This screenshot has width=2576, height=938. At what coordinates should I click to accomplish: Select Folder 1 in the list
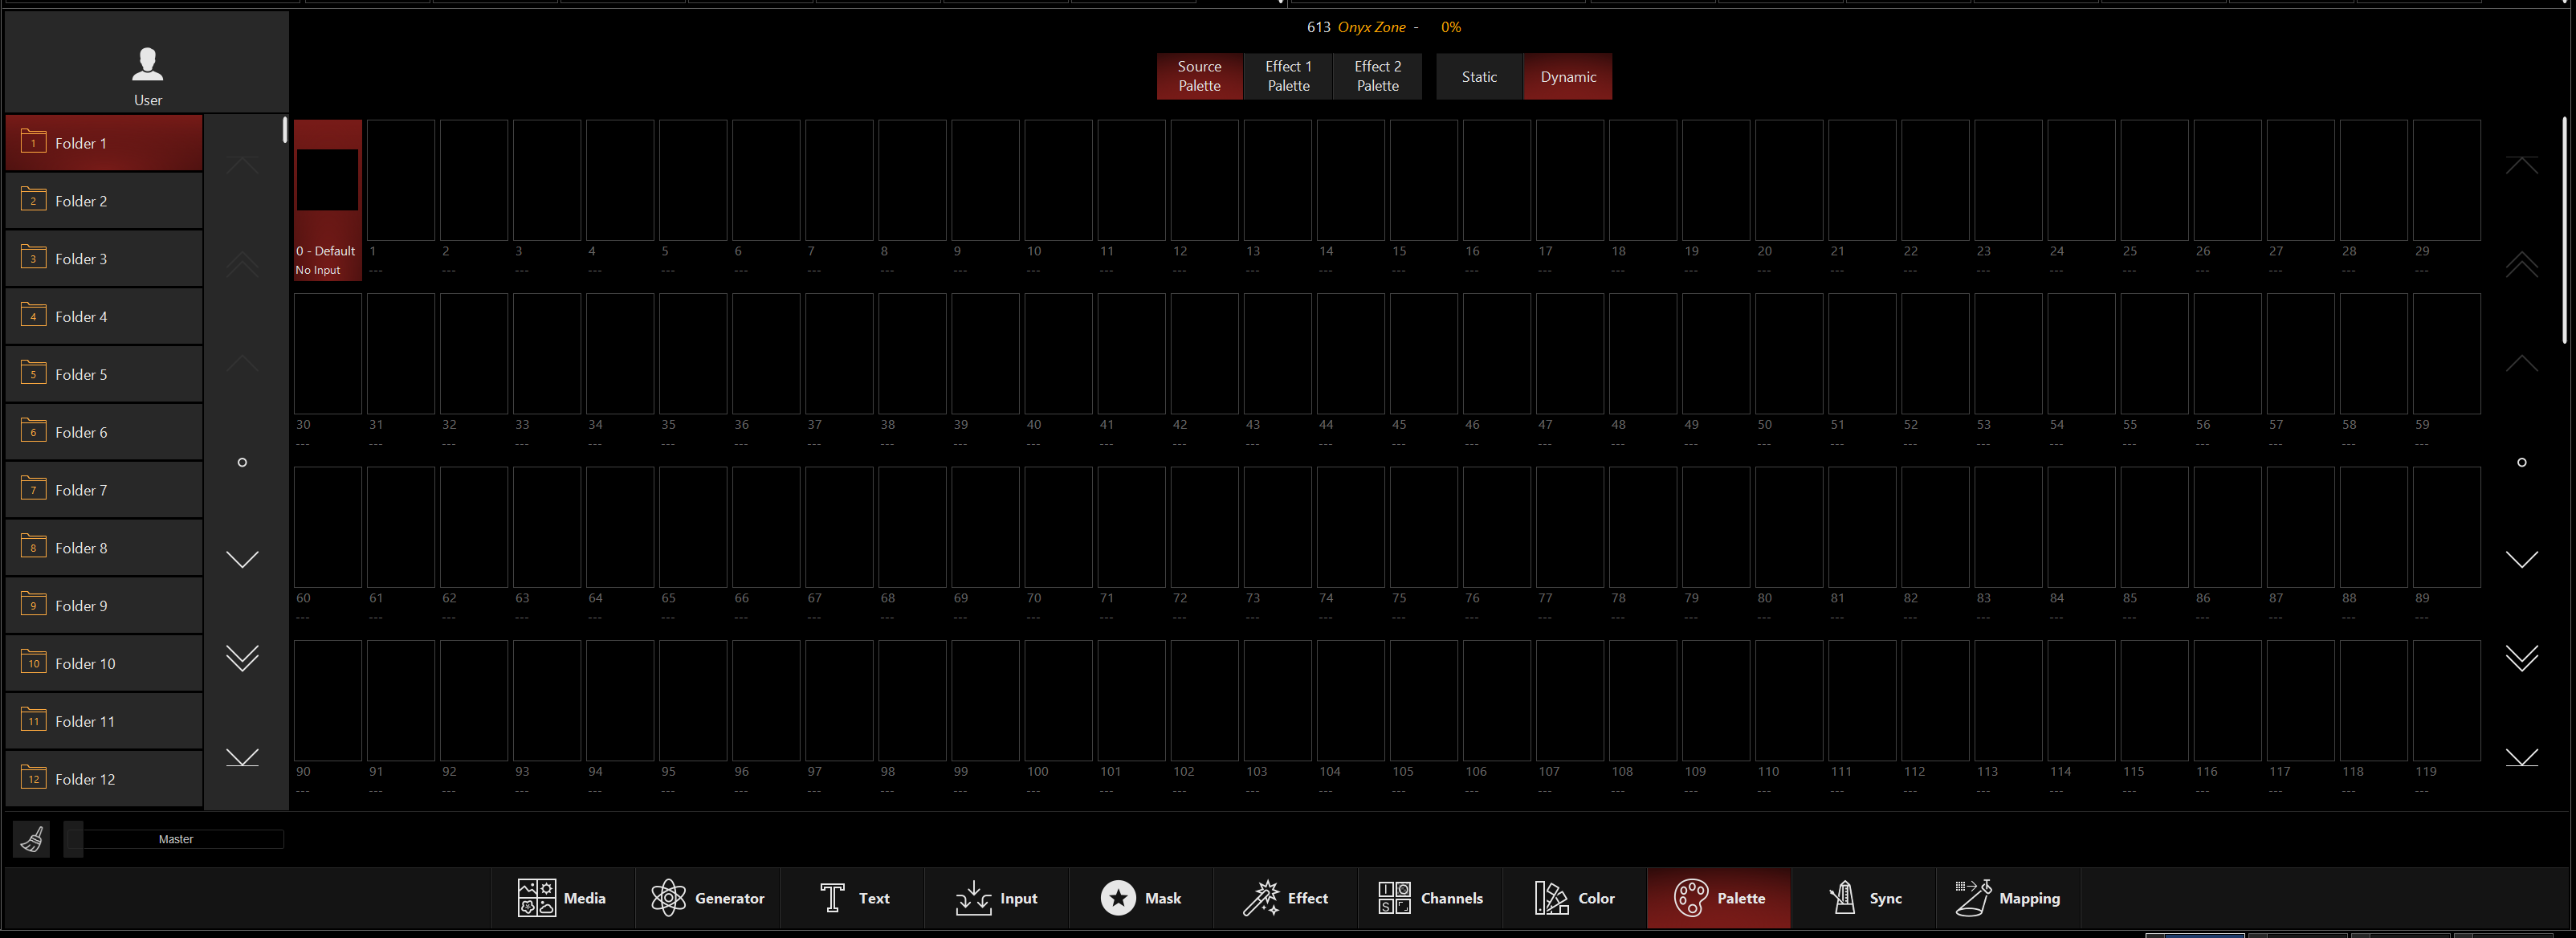click(104, 143)
